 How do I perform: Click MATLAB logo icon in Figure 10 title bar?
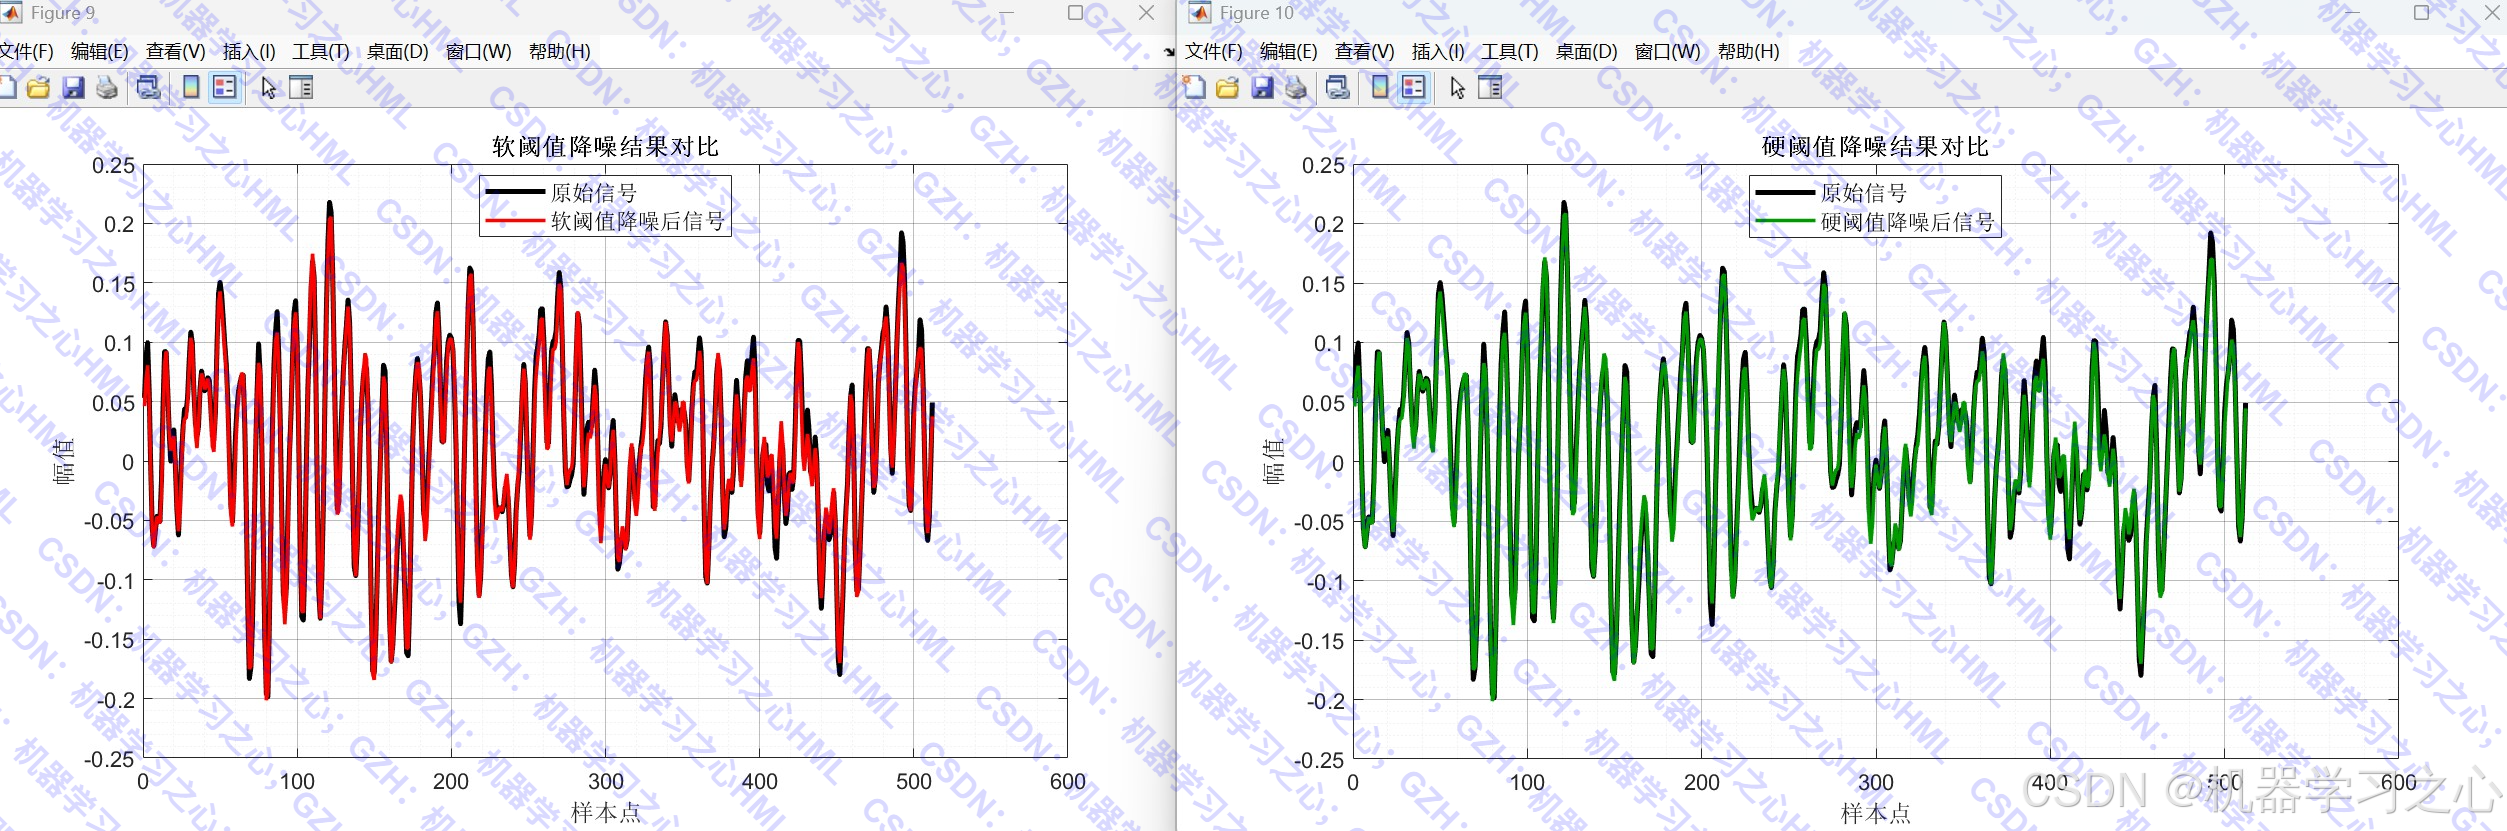(1199, 13)
